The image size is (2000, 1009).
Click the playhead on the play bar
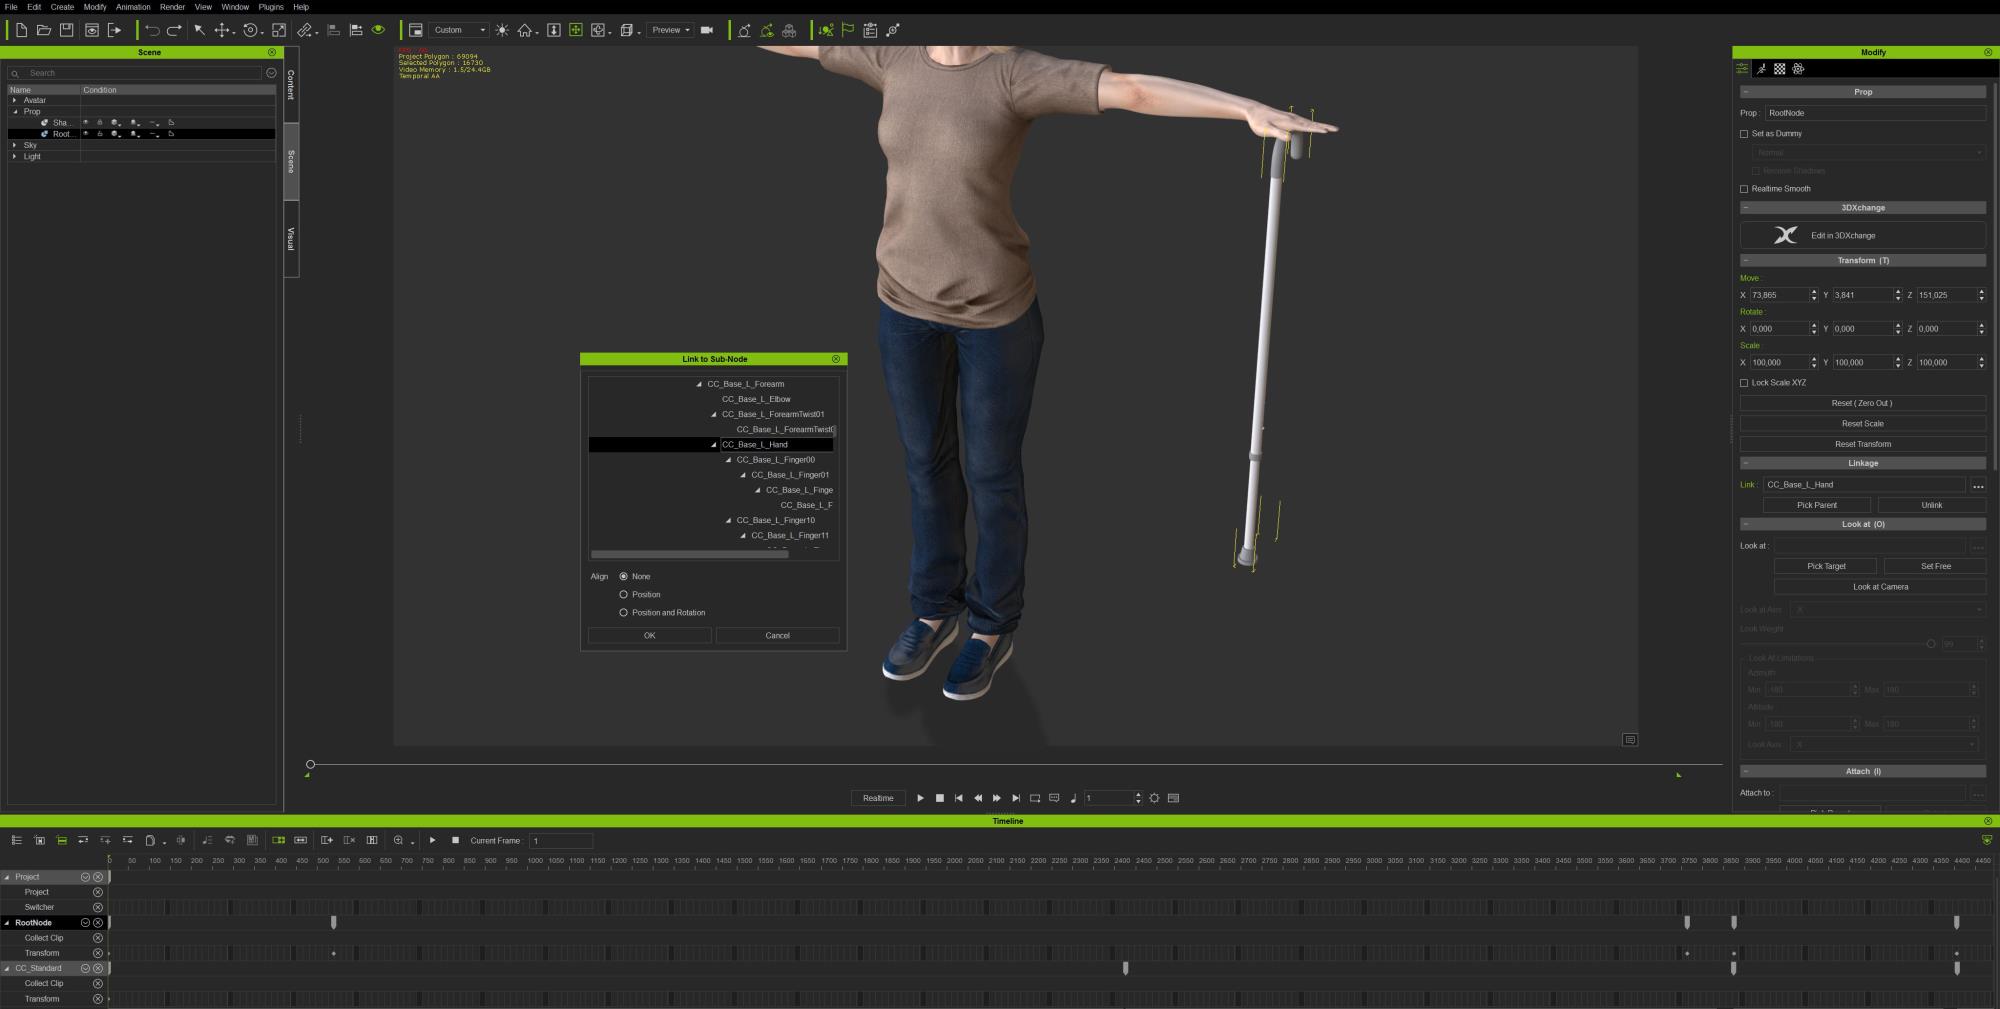tap(310, 765)
